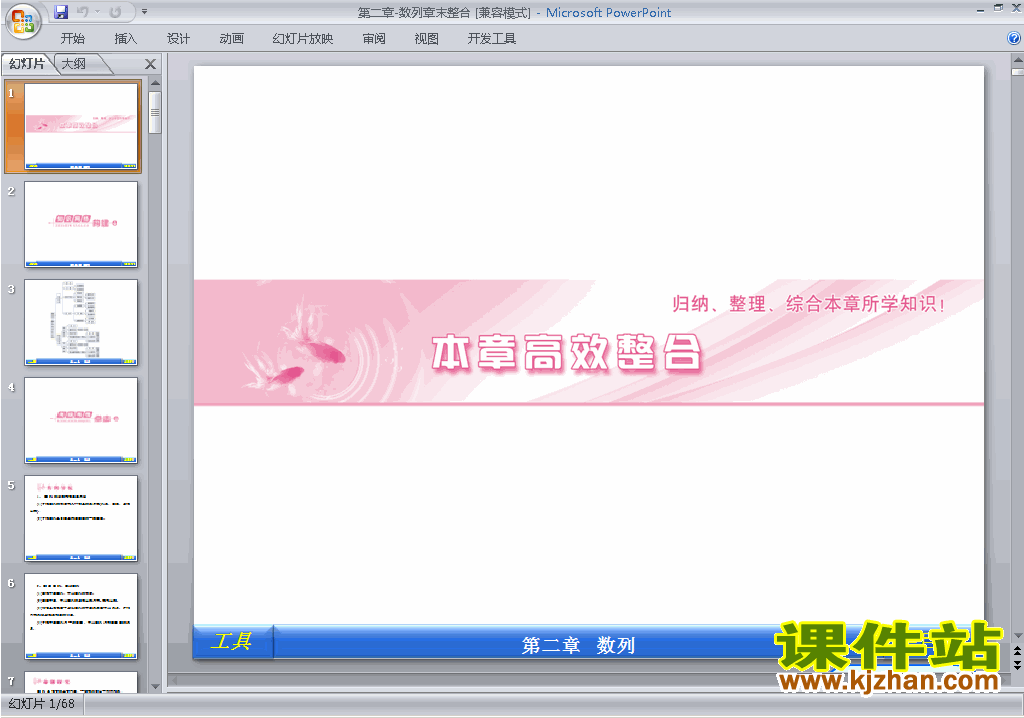The image size is (1024, 718).
Task: Select the 开发工具 ribbon tab
Action: 491,39
